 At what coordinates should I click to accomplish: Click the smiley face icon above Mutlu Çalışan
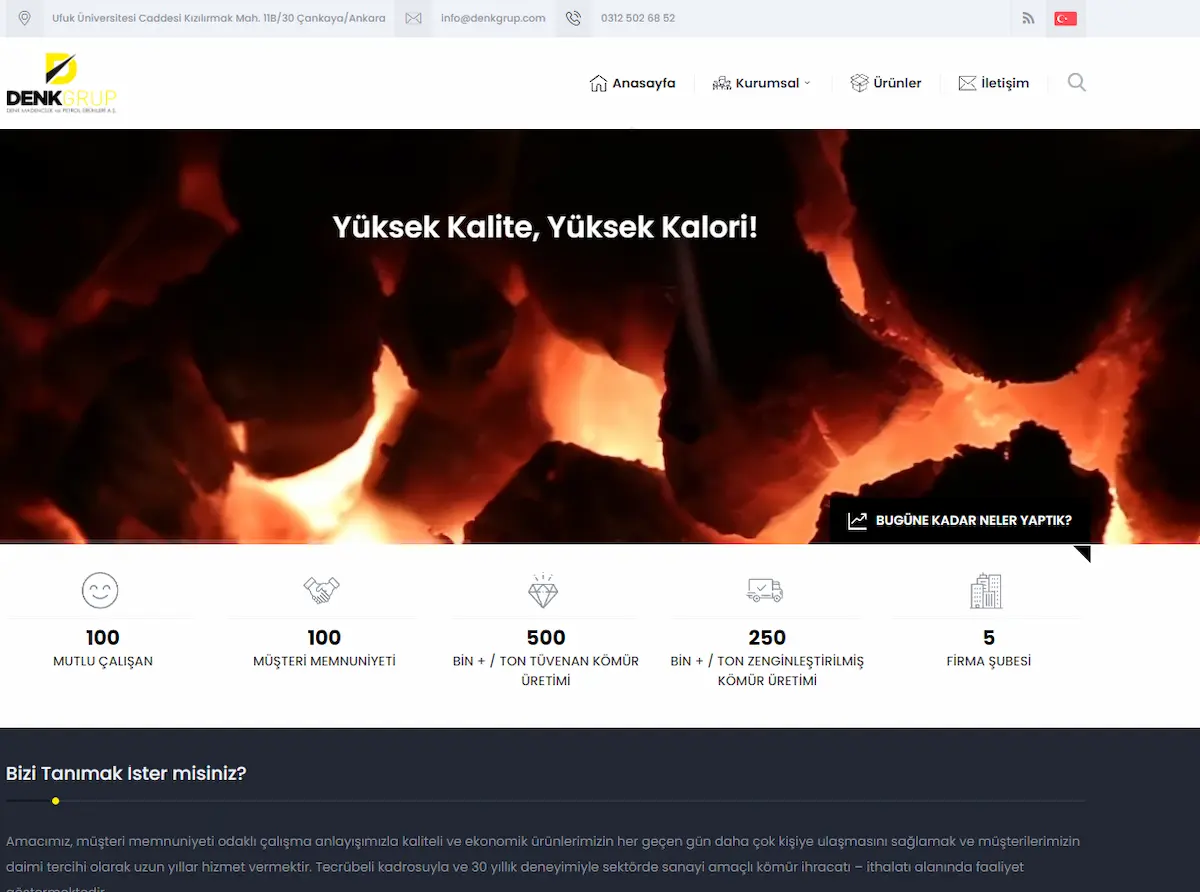click(100, 590)
